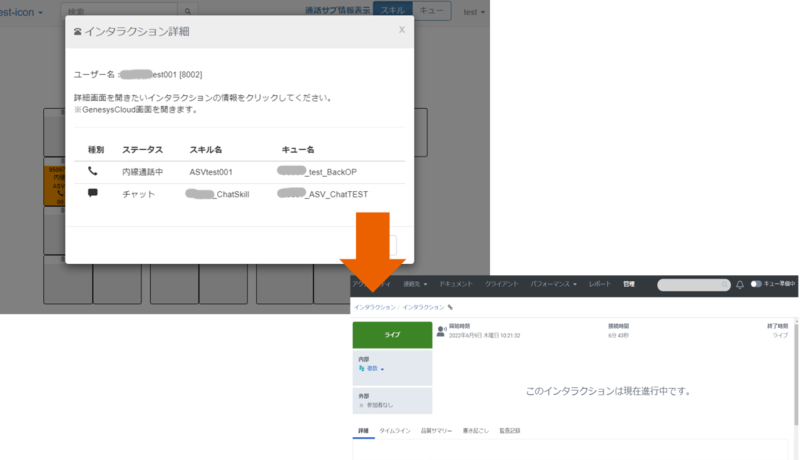Click the ASVtest001 skill name cell
800x460 pixels.
(211, 172)
